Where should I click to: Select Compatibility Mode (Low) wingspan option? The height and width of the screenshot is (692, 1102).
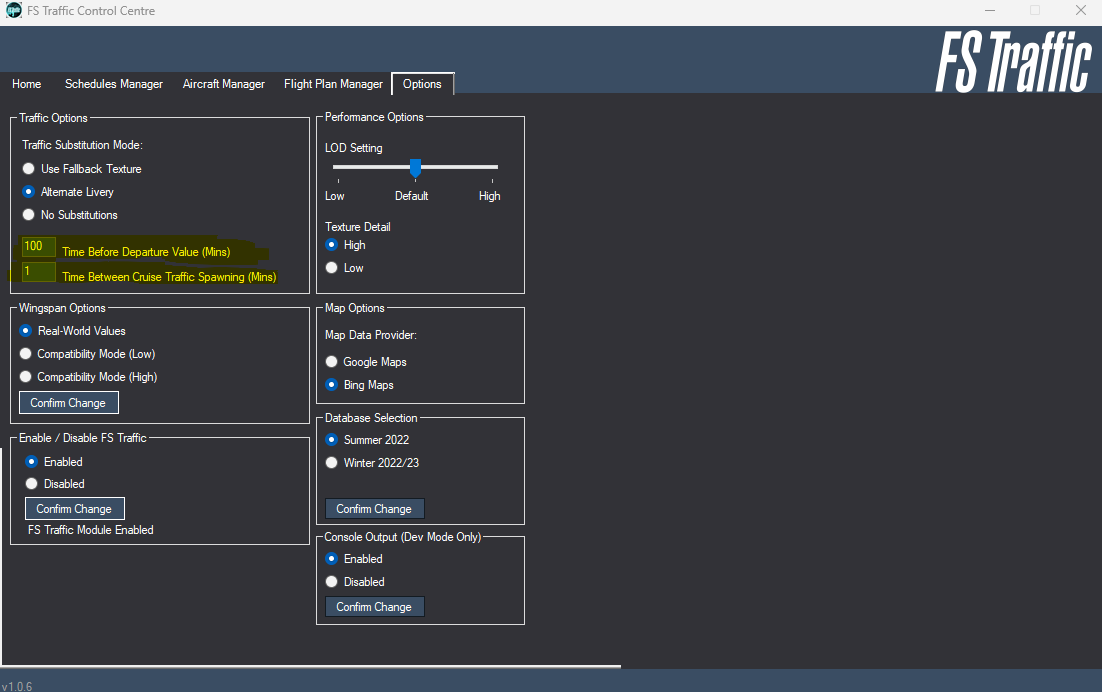25,353
